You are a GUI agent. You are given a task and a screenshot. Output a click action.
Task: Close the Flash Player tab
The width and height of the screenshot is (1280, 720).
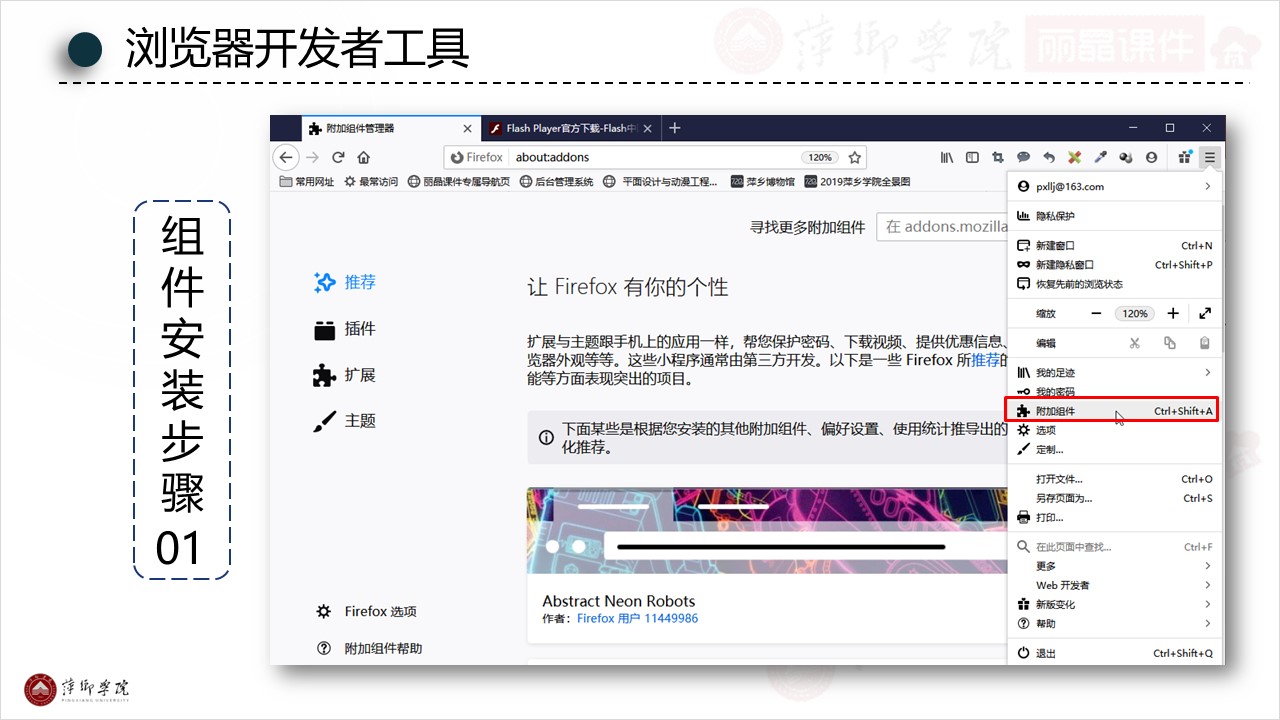647,129
